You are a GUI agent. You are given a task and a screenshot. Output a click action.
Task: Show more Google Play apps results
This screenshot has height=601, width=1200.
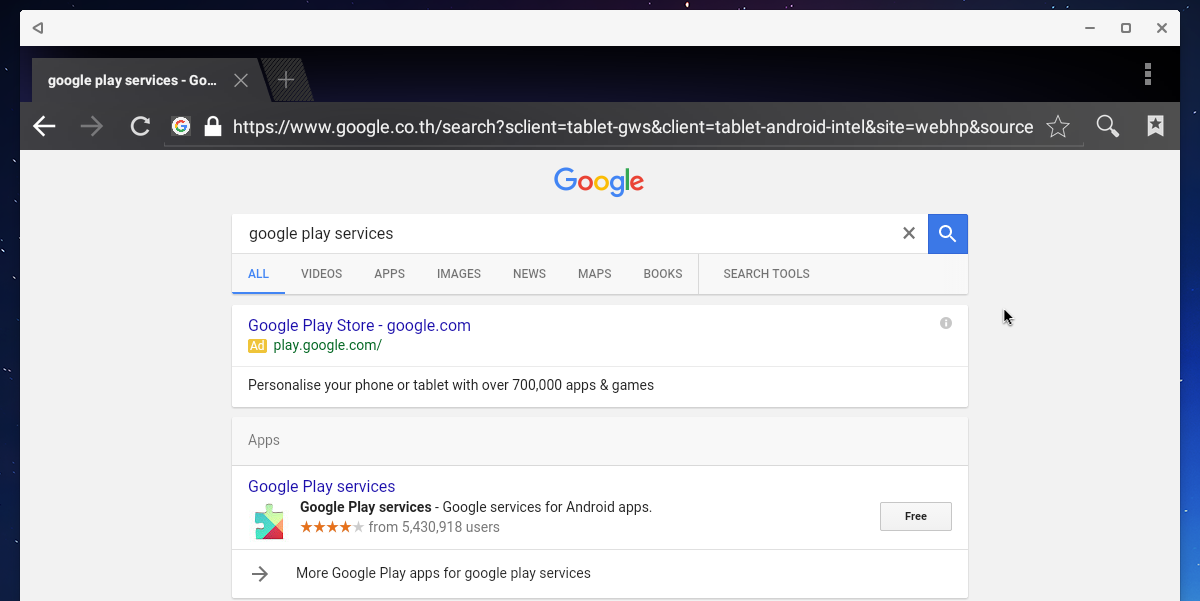tap(443, 573)
